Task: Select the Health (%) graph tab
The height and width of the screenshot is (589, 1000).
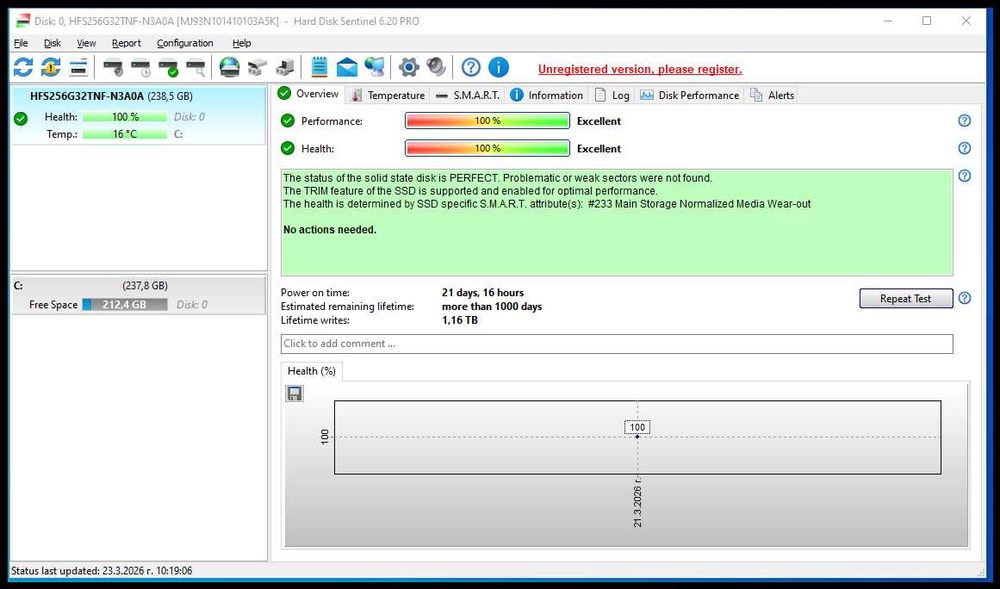Action: click(312, 371)
